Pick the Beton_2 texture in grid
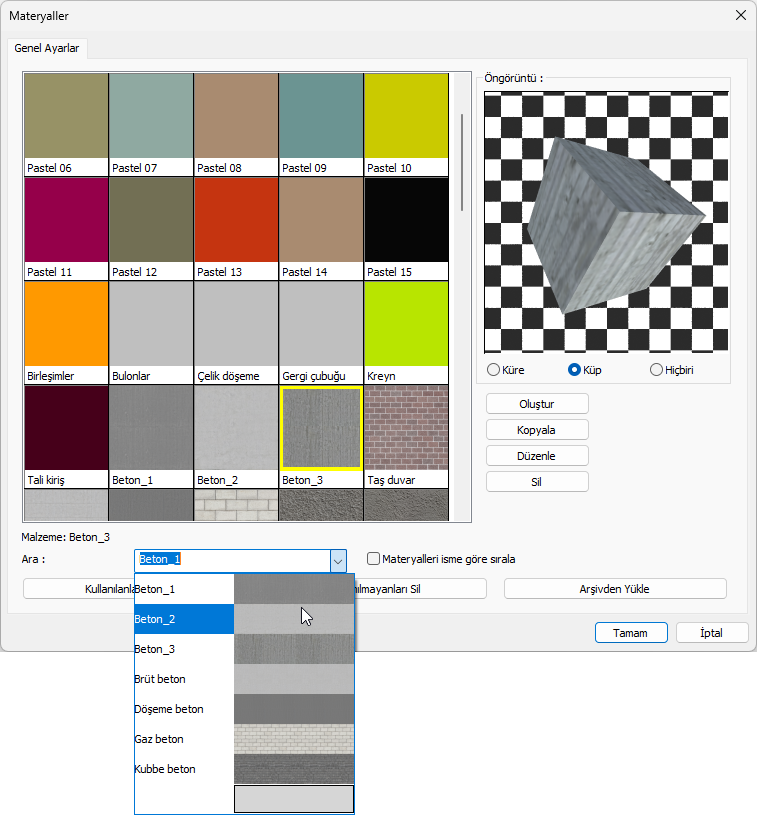 (236, 428)
